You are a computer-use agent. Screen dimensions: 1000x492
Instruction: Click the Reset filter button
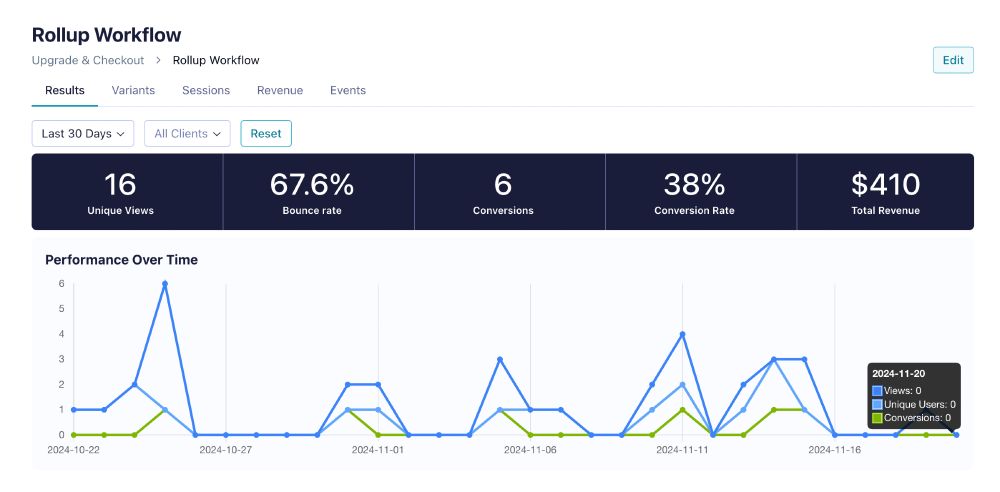(x=266, y=133)
